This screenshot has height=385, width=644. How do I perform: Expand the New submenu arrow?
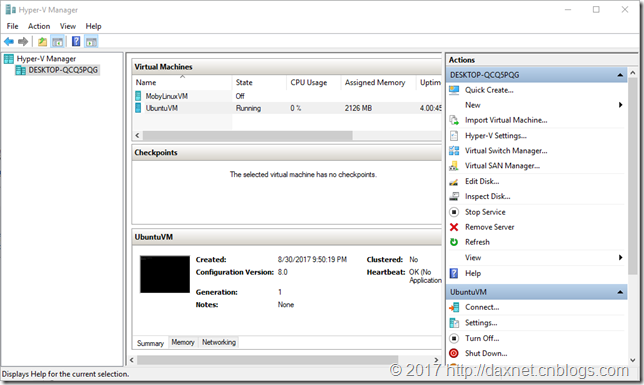620,105
